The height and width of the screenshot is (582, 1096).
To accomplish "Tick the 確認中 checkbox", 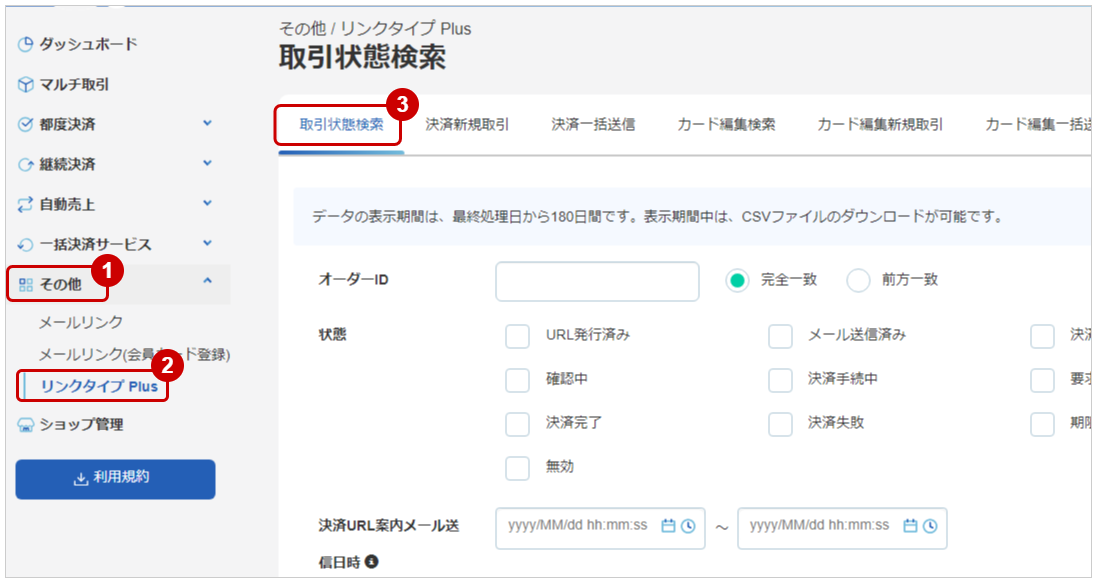I will tap(517, 380).
